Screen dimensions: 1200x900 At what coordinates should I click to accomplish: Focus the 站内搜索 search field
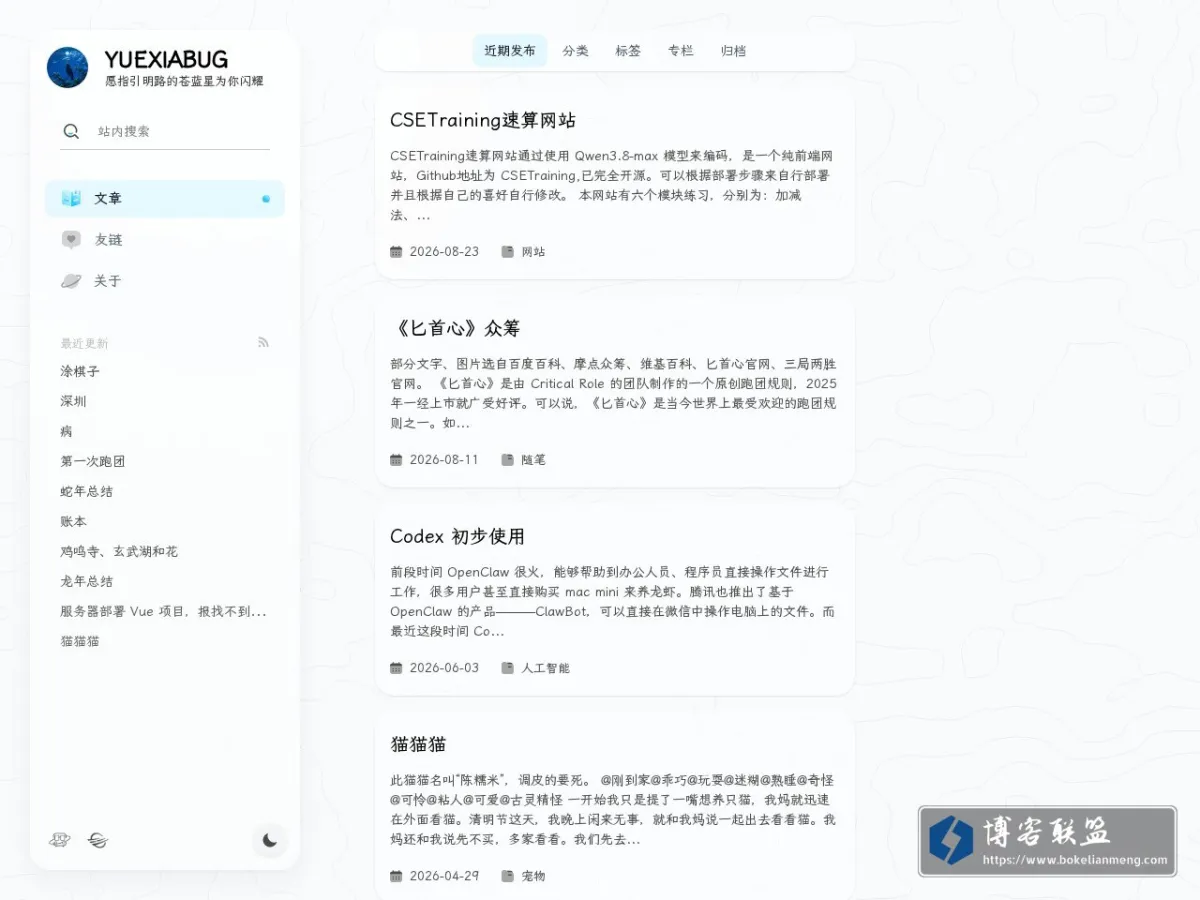pyautogui.click(x=165, y=131)
